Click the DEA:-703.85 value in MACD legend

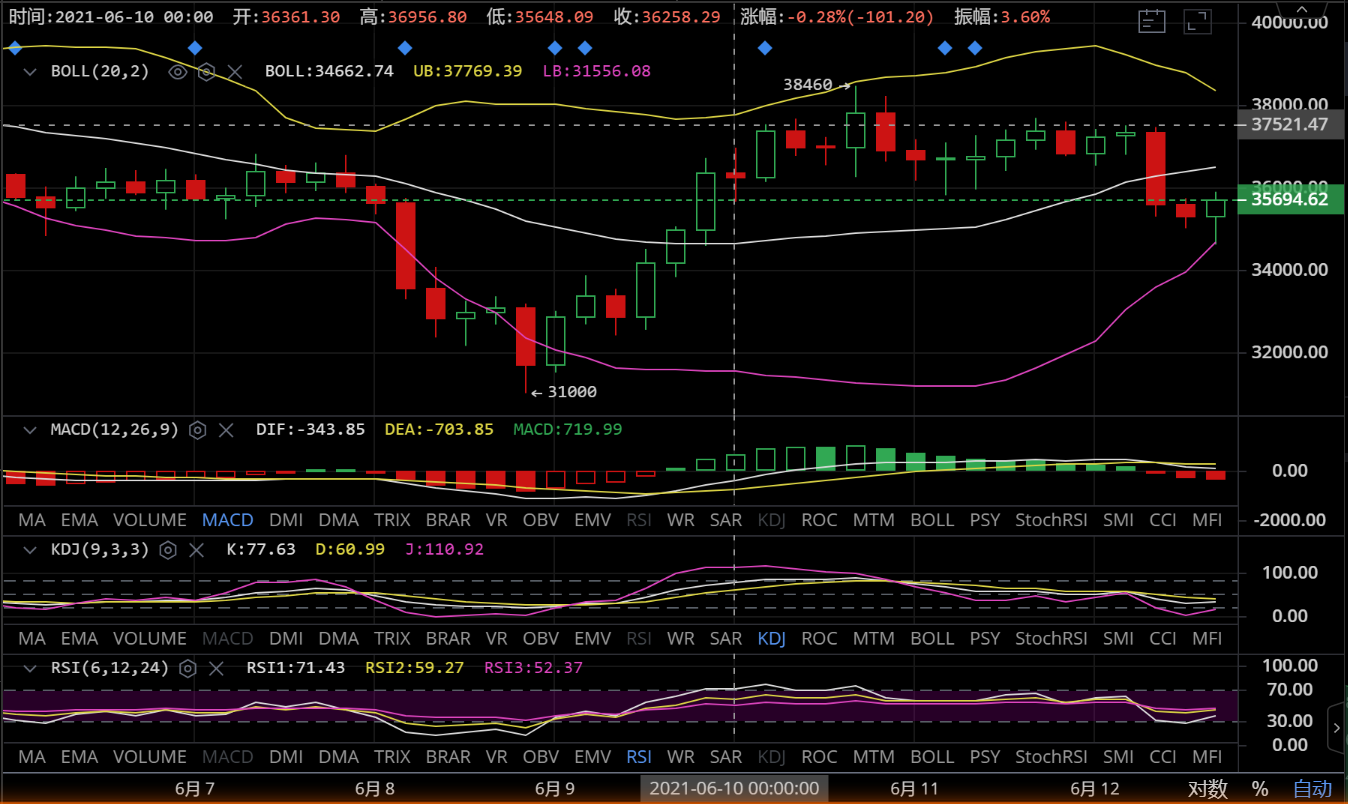(x=440, y=430)
